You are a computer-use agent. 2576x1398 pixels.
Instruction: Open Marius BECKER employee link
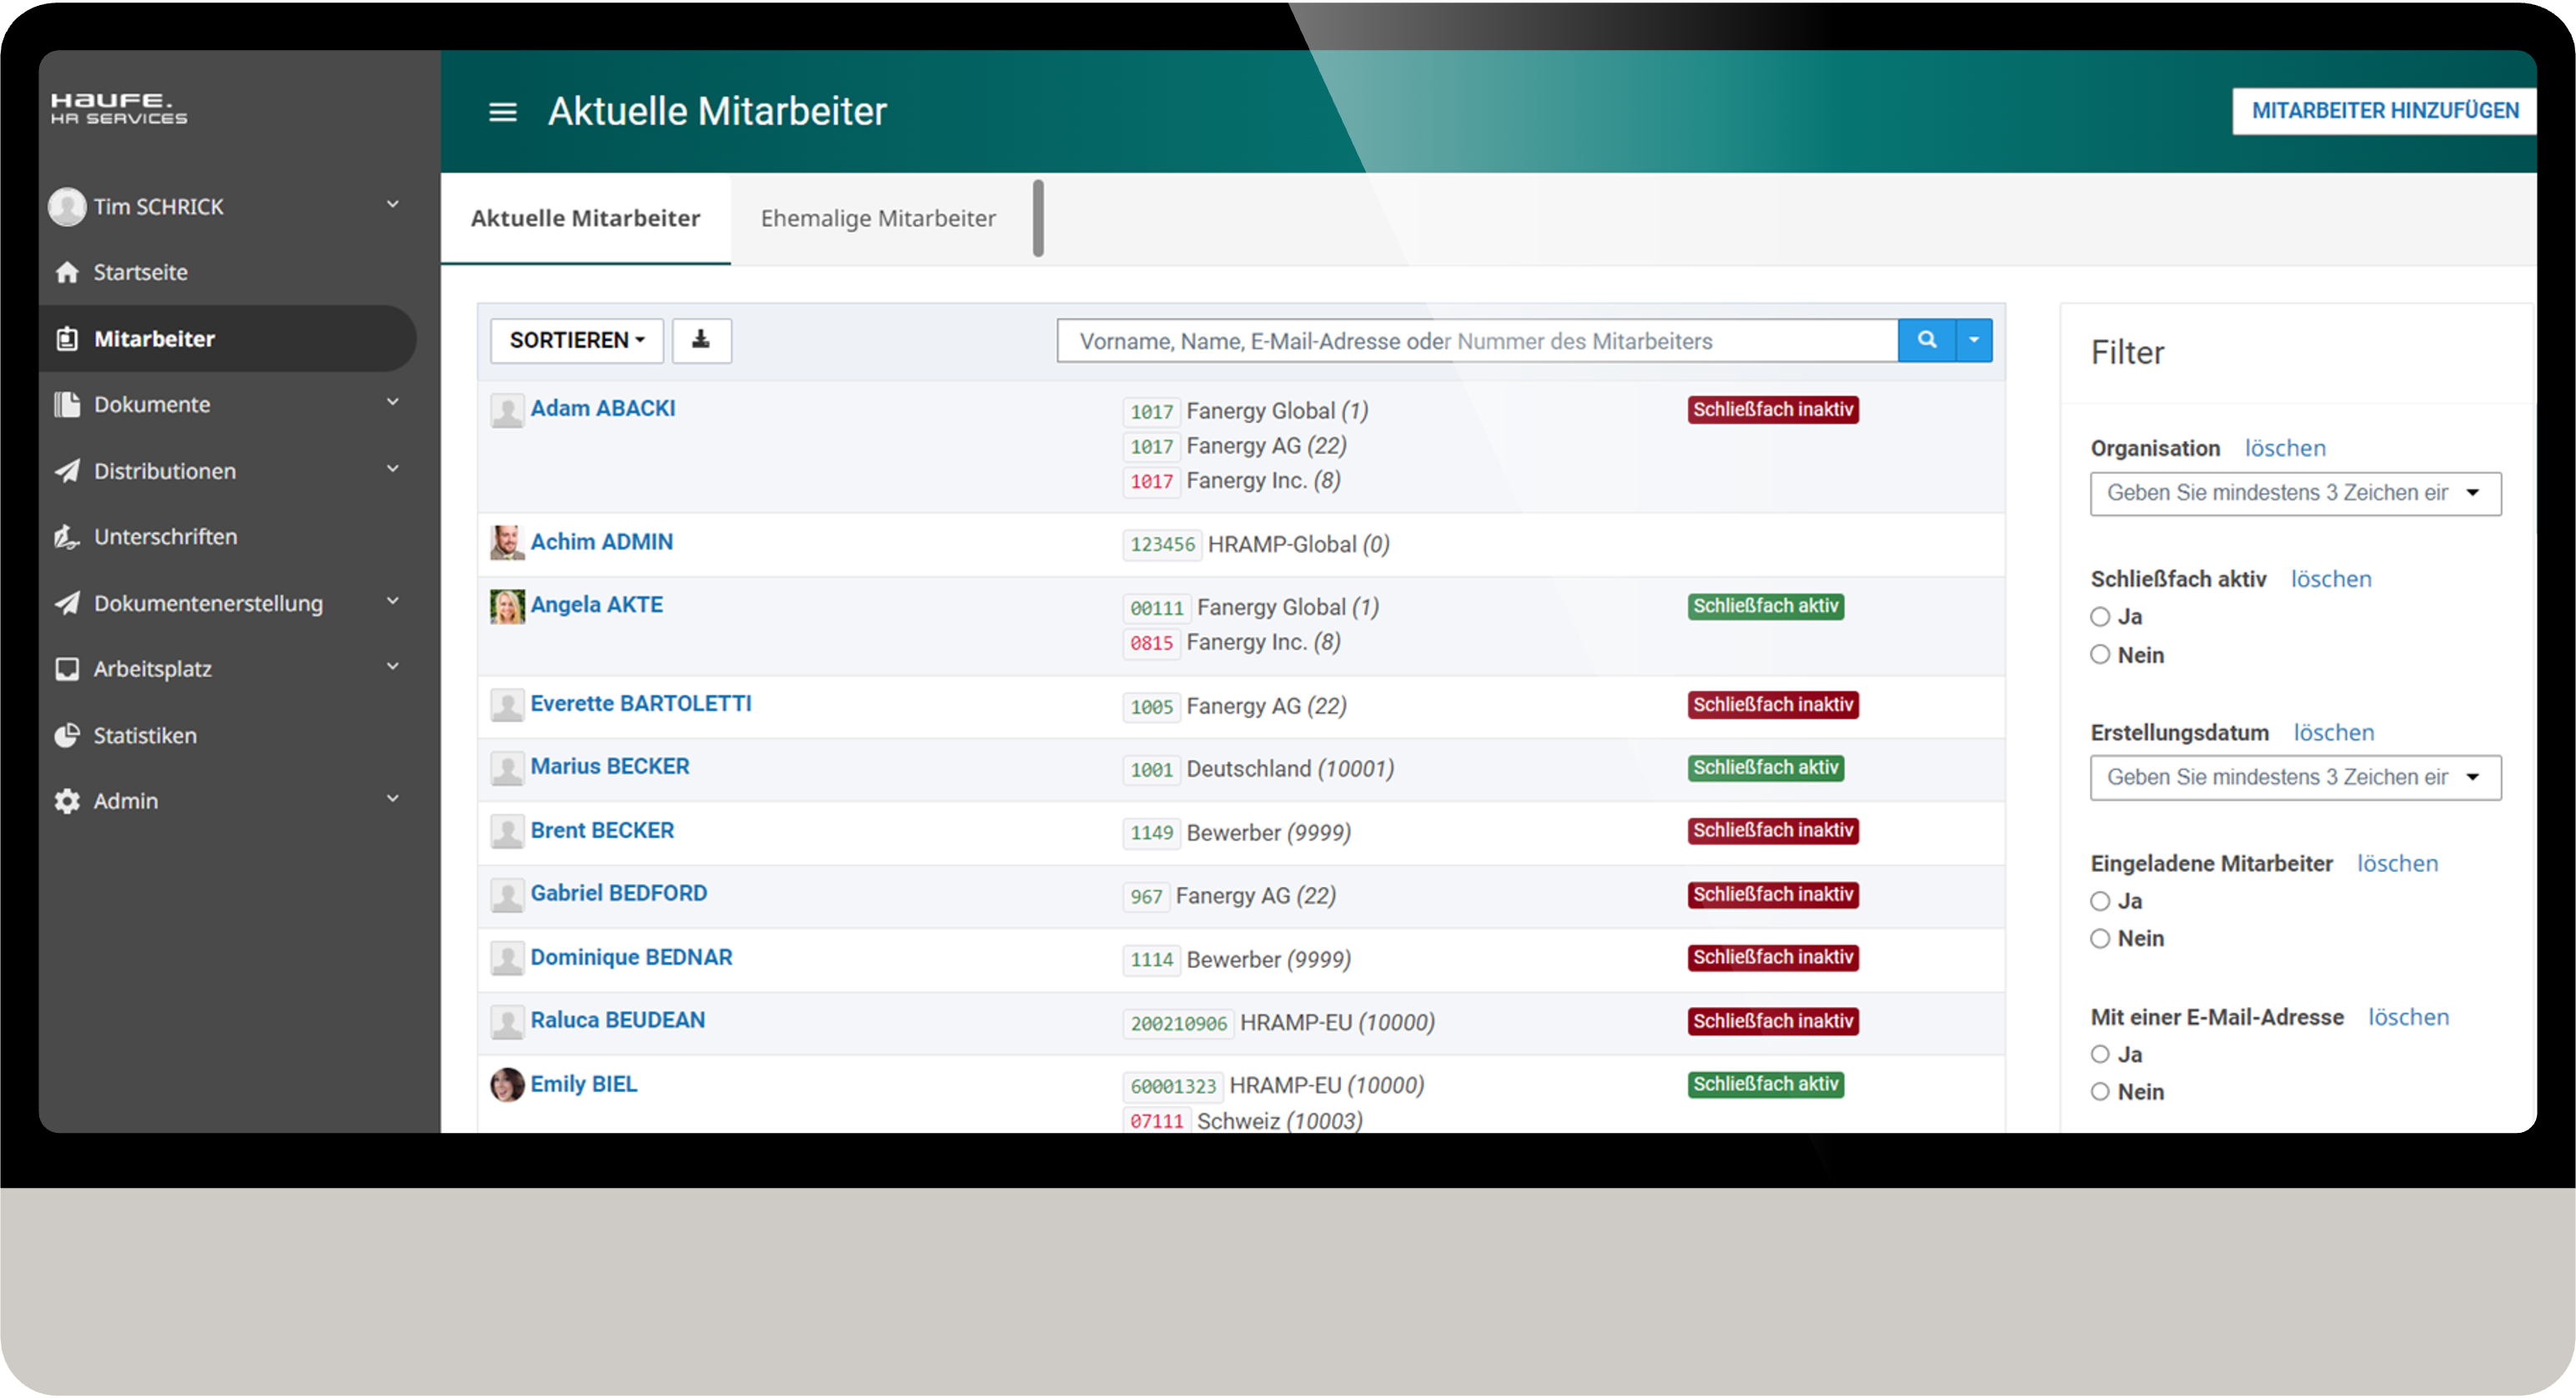pyautogui.click(x=609, y=767)
